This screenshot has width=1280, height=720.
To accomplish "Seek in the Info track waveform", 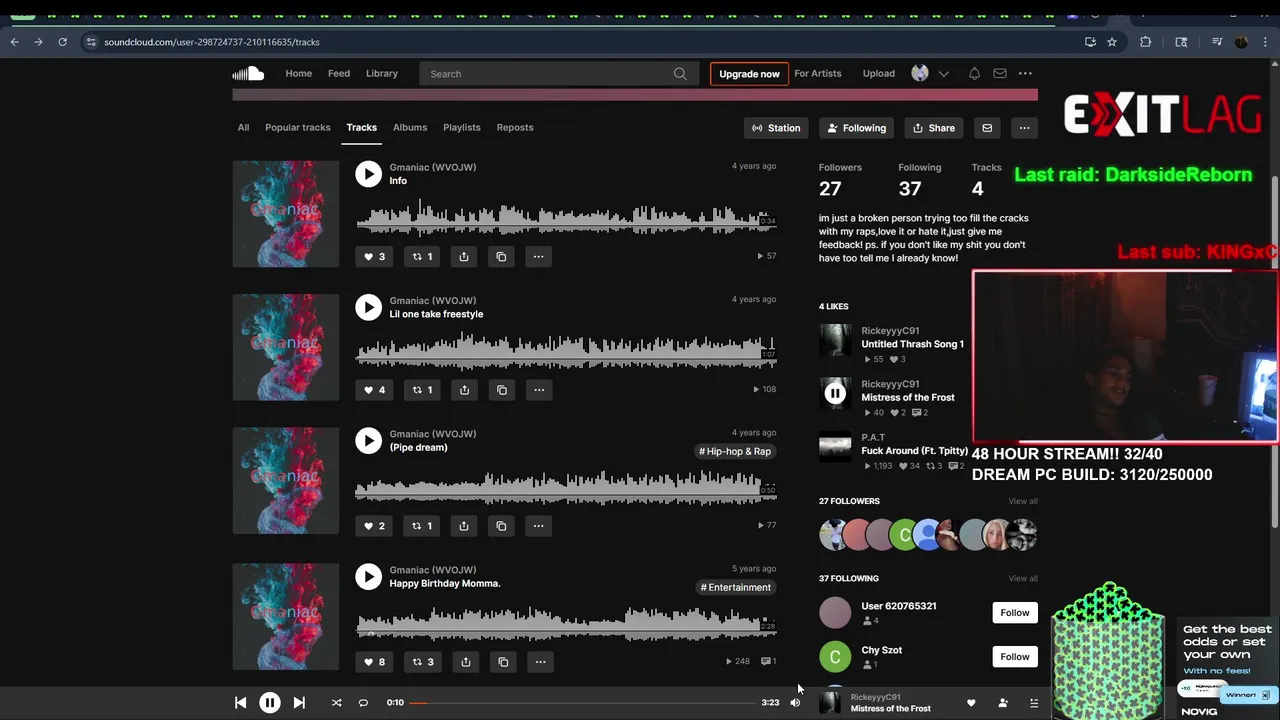I will pos(566,217).
